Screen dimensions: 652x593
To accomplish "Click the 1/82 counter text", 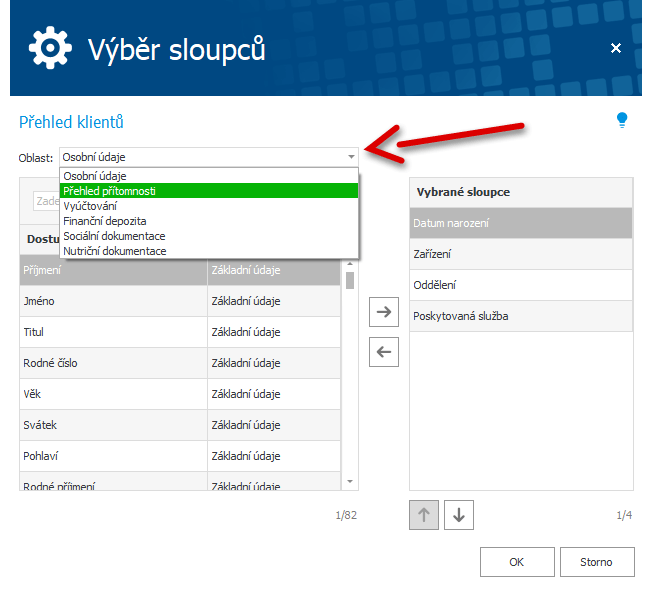I will [346, 515].
